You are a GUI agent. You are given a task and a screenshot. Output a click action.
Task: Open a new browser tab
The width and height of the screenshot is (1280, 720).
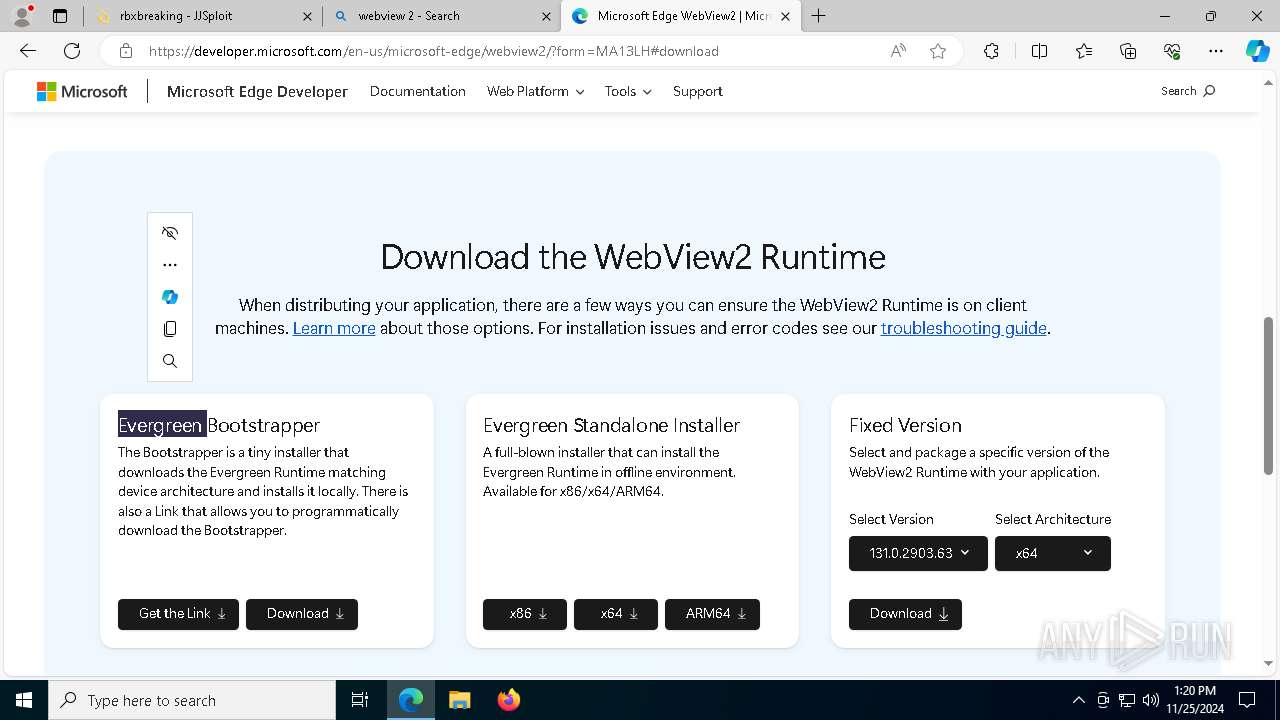coord(819,16)
